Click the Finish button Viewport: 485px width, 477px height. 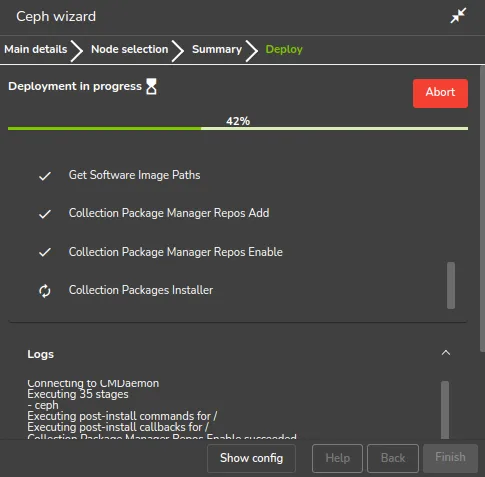pyautogui.click(x=450, y=458)
